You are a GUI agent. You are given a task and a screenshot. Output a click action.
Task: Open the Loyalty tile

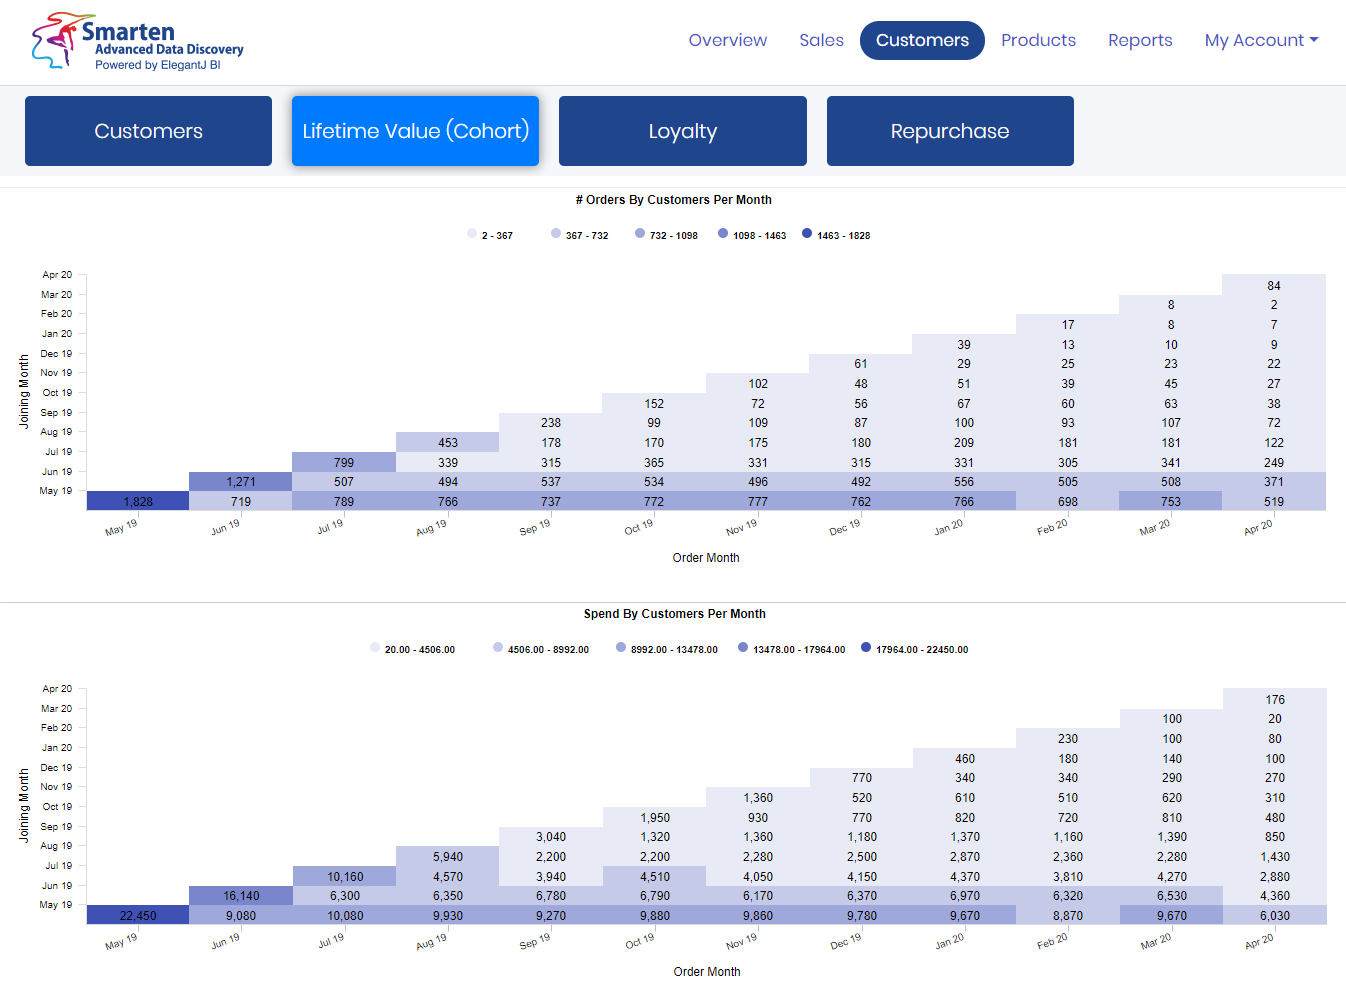pos(683,131)
